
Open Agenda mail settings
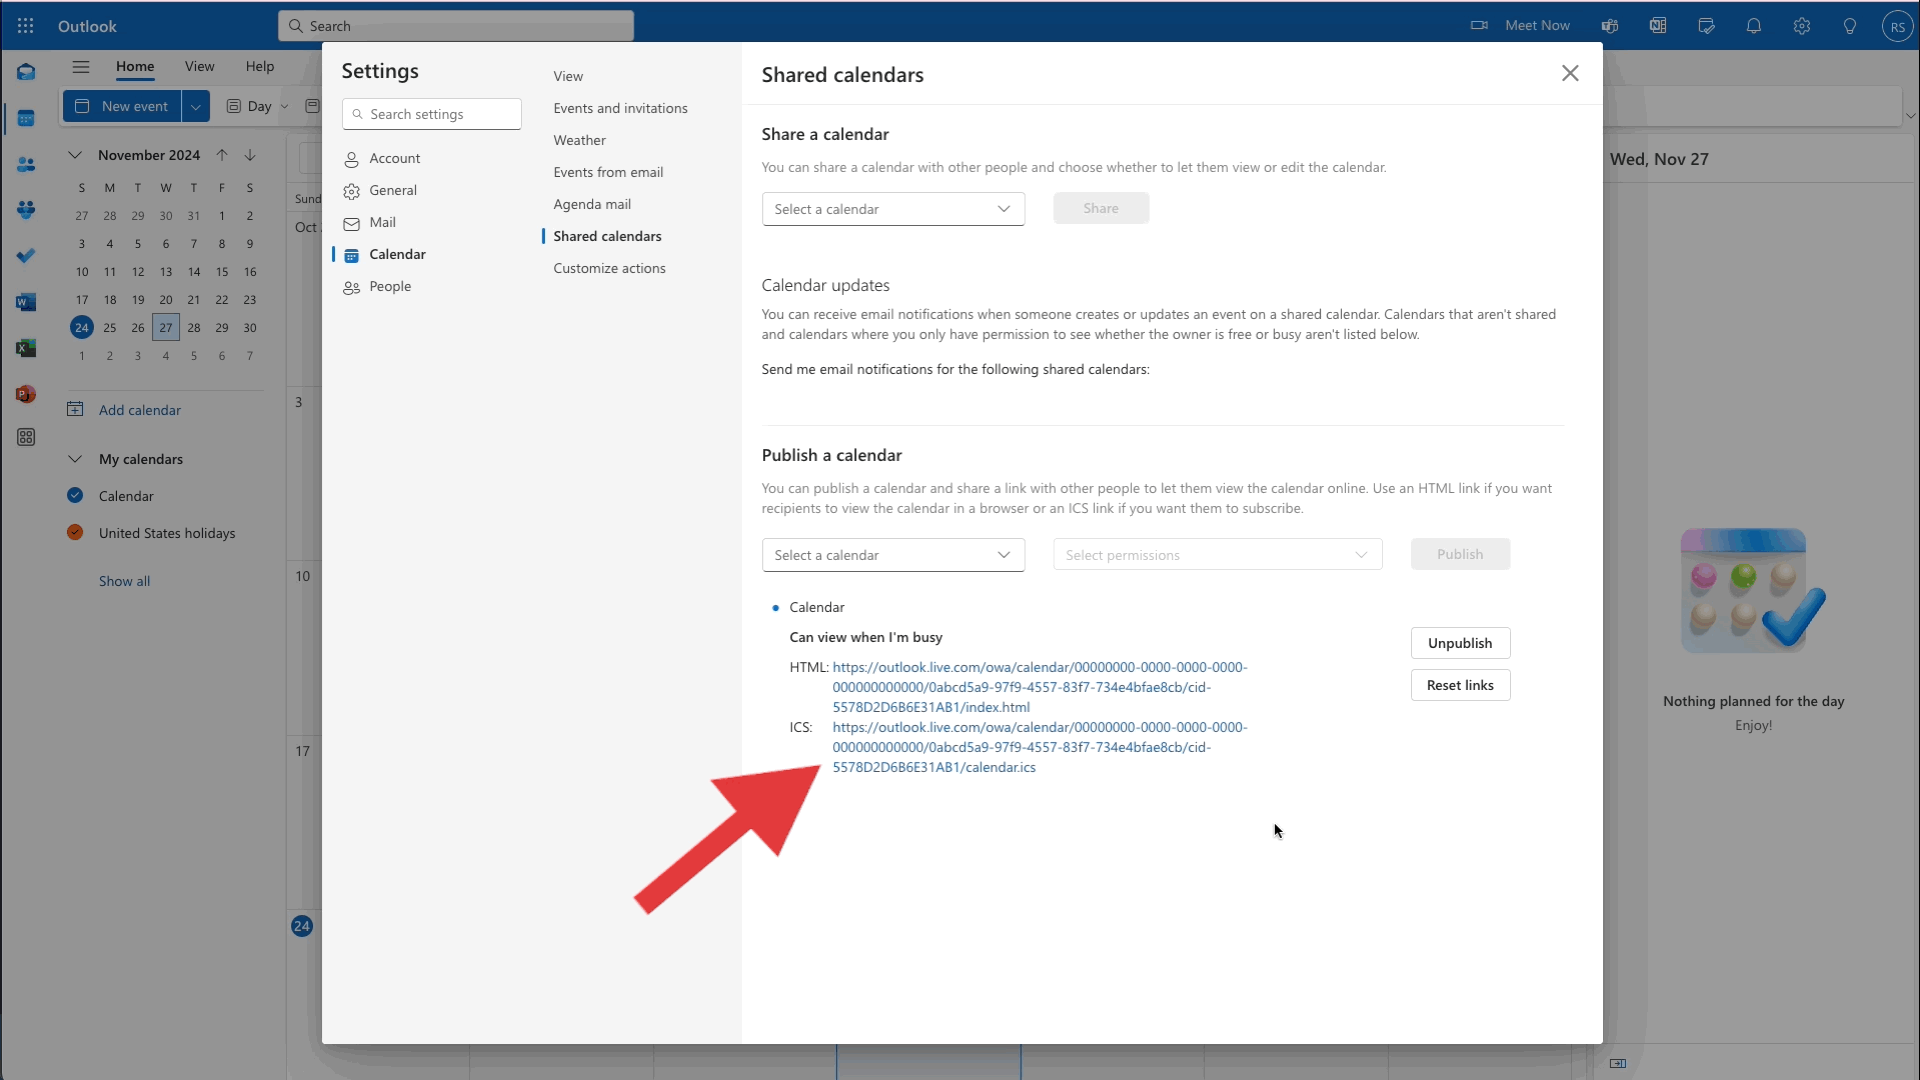click(592, 204)
